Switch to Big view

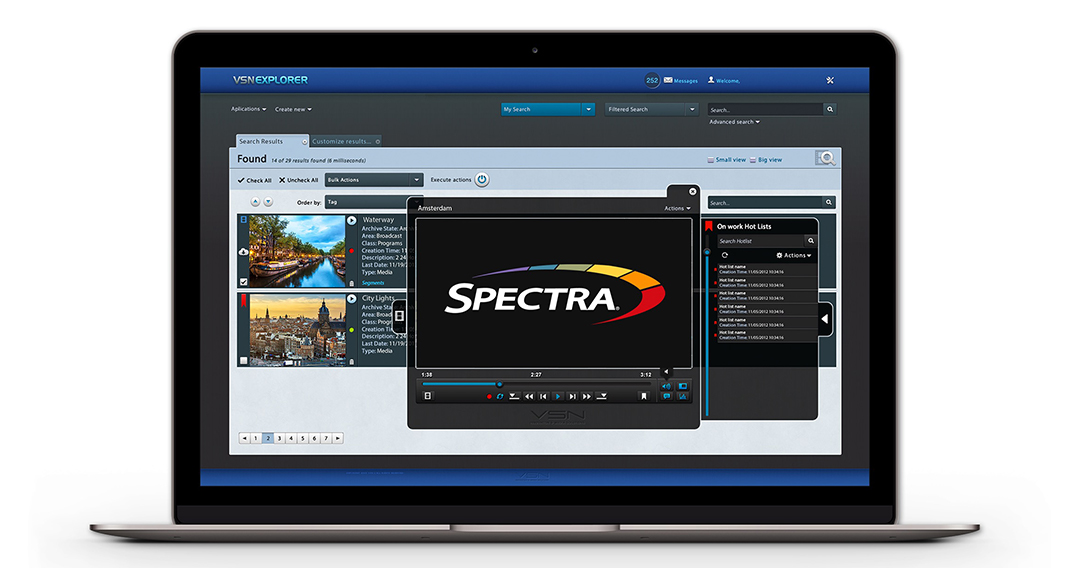766,160
